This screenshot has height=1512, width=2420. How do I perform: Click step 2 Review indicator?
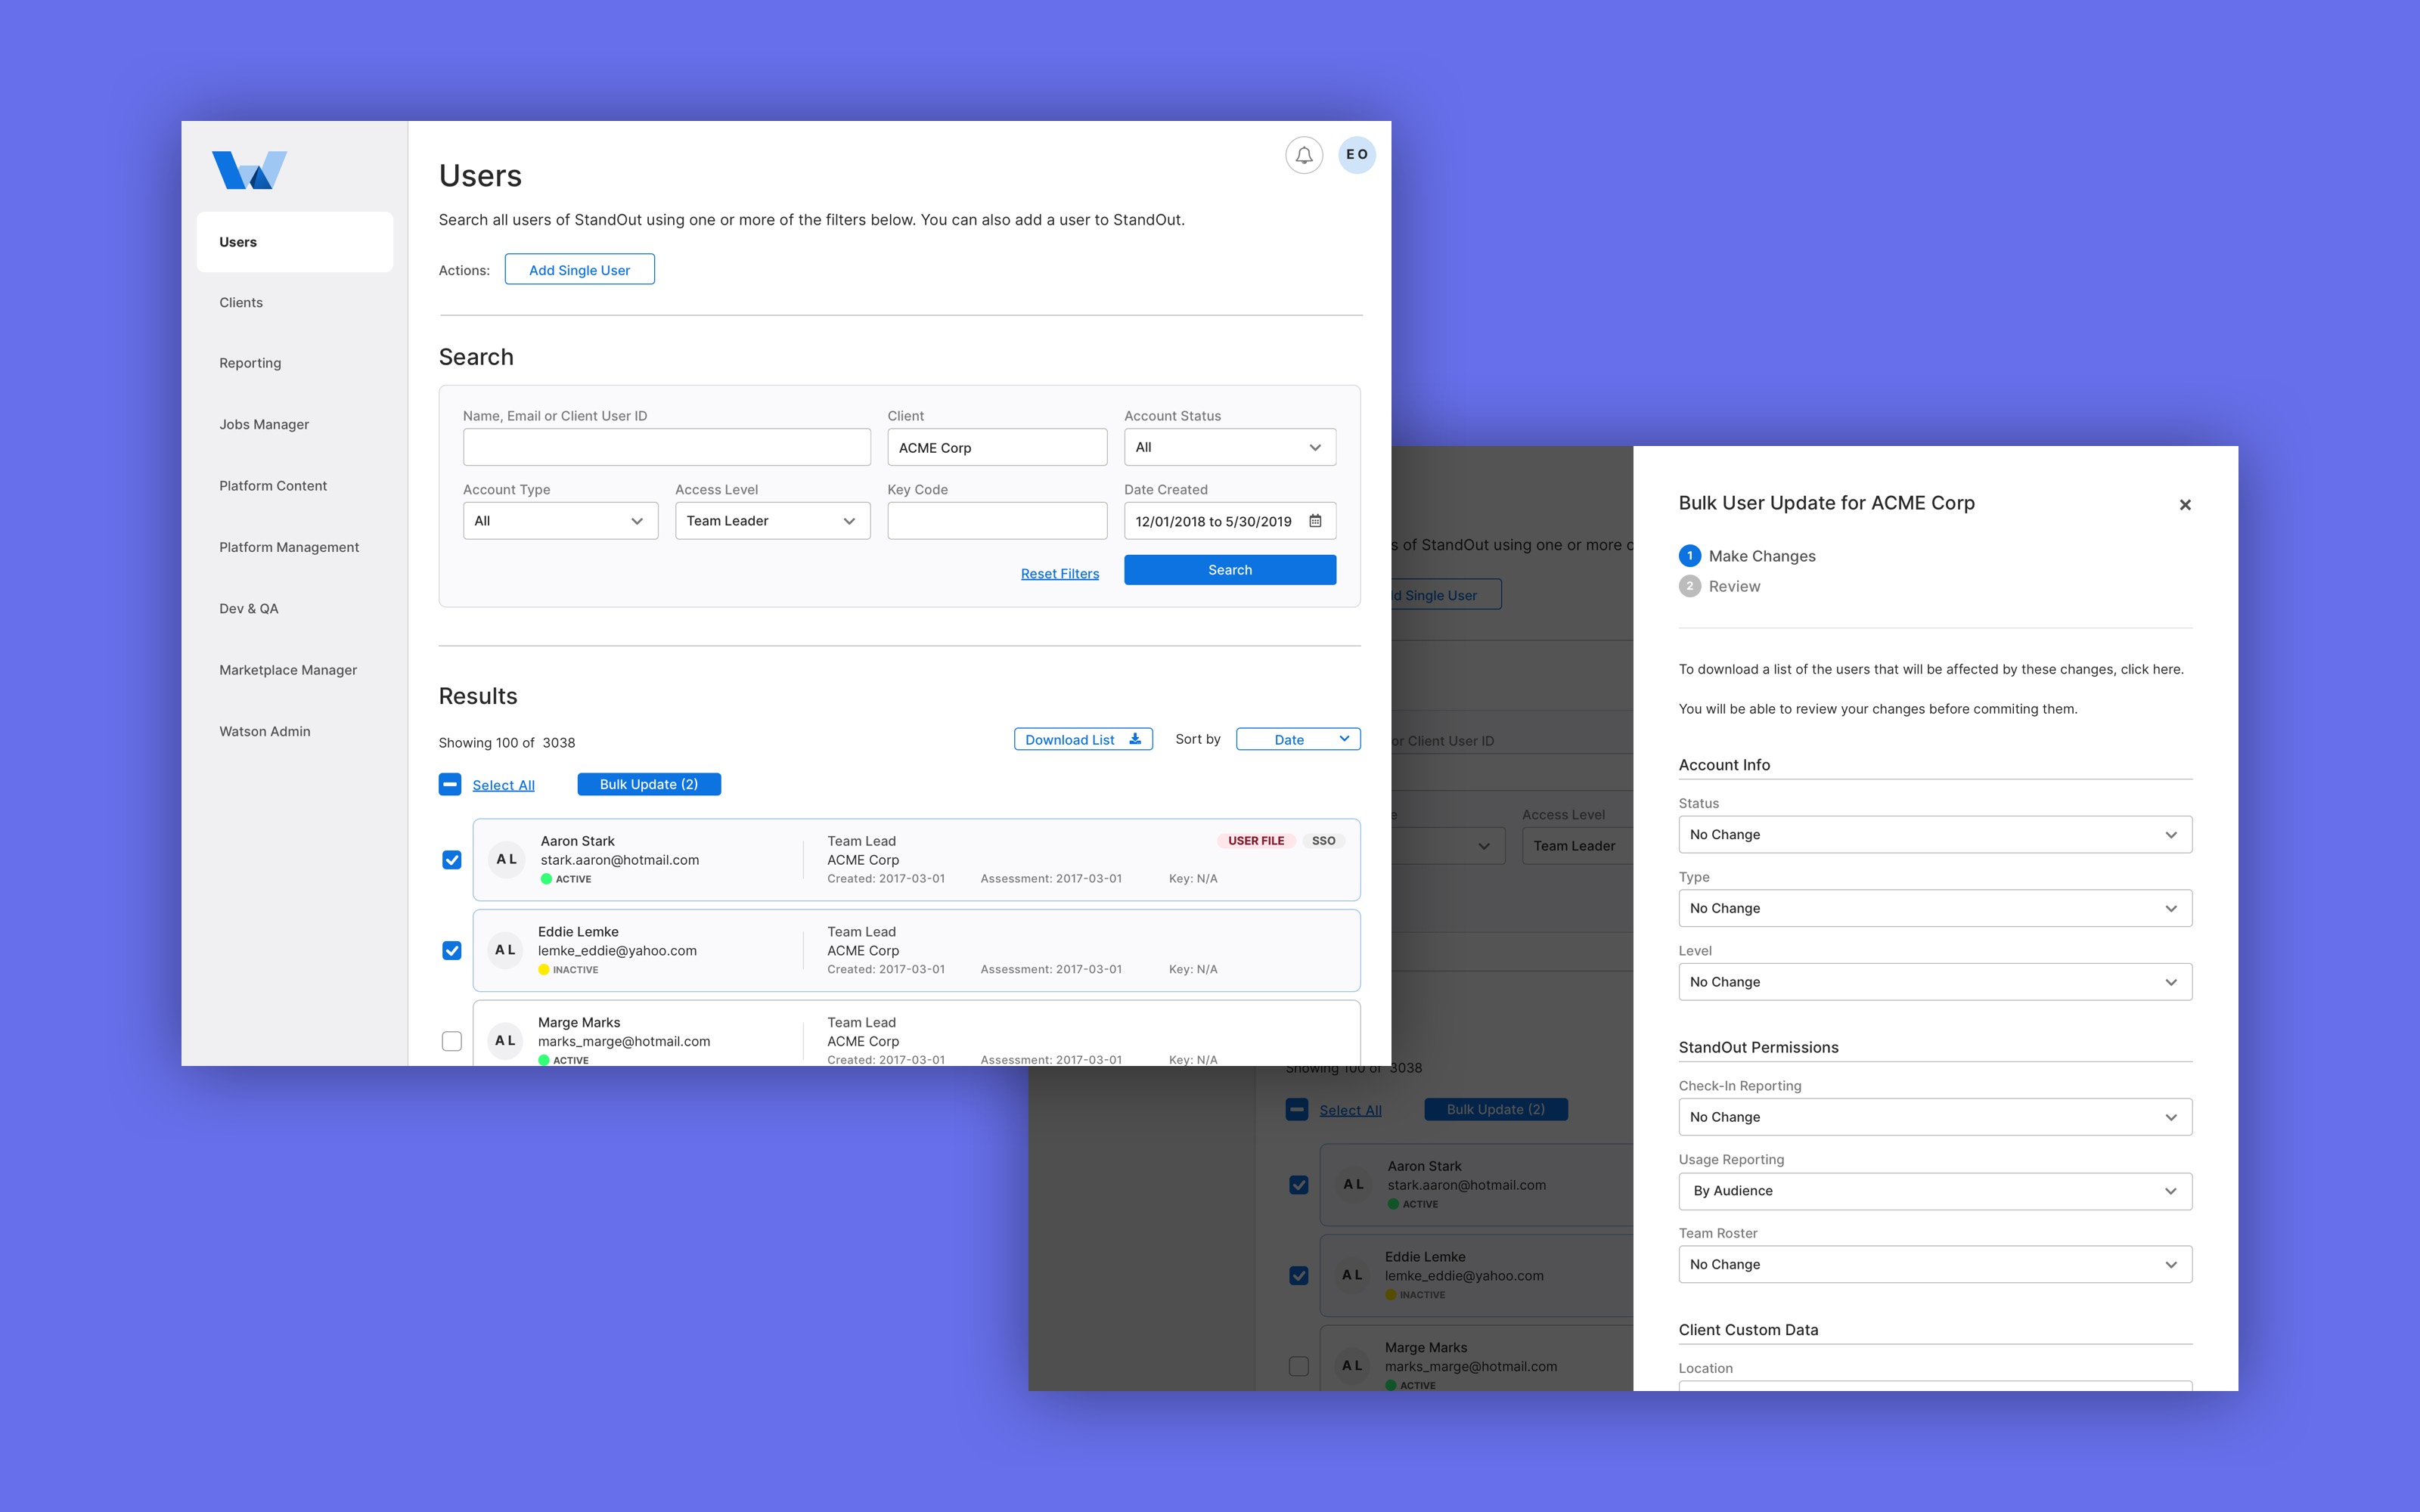[1690, 586]
